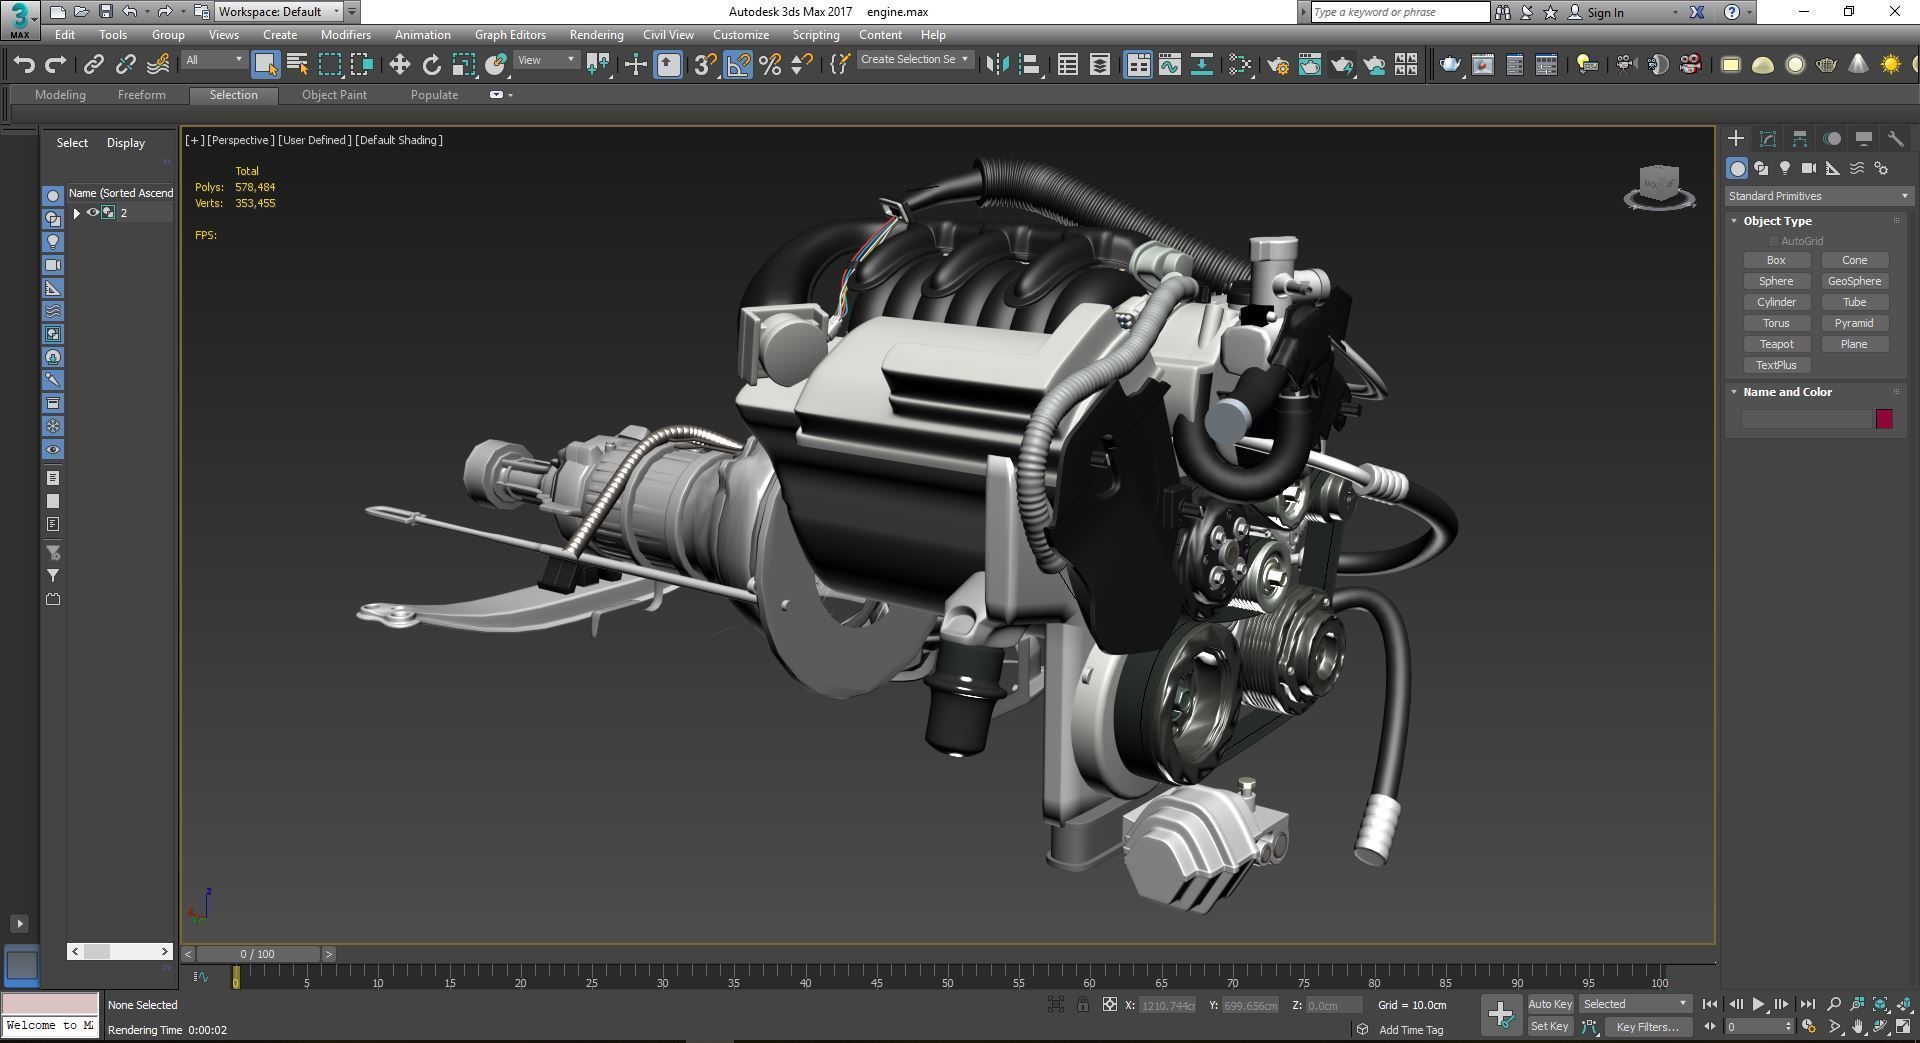Open the Motion panel tab
The width and height of the screenshot is (1920, 1043).
point(1832,139)
